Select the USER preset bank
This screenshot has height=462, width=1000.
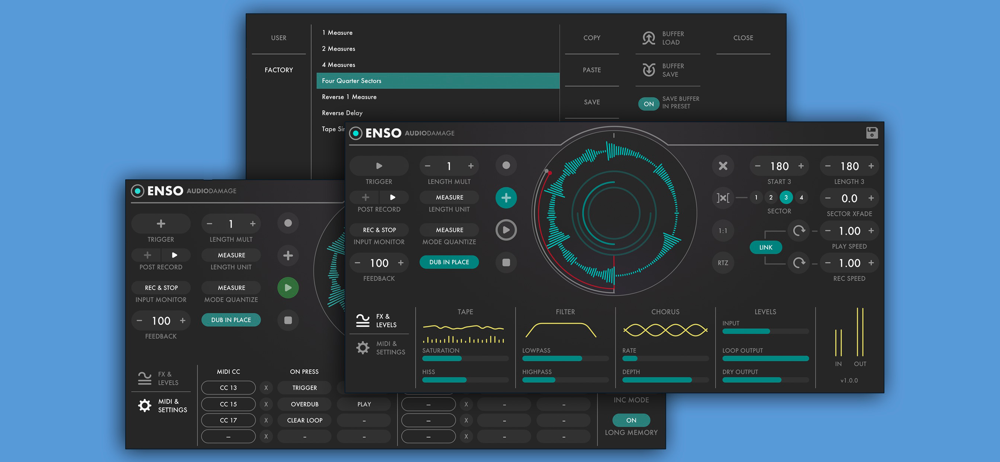click(279, 38)
